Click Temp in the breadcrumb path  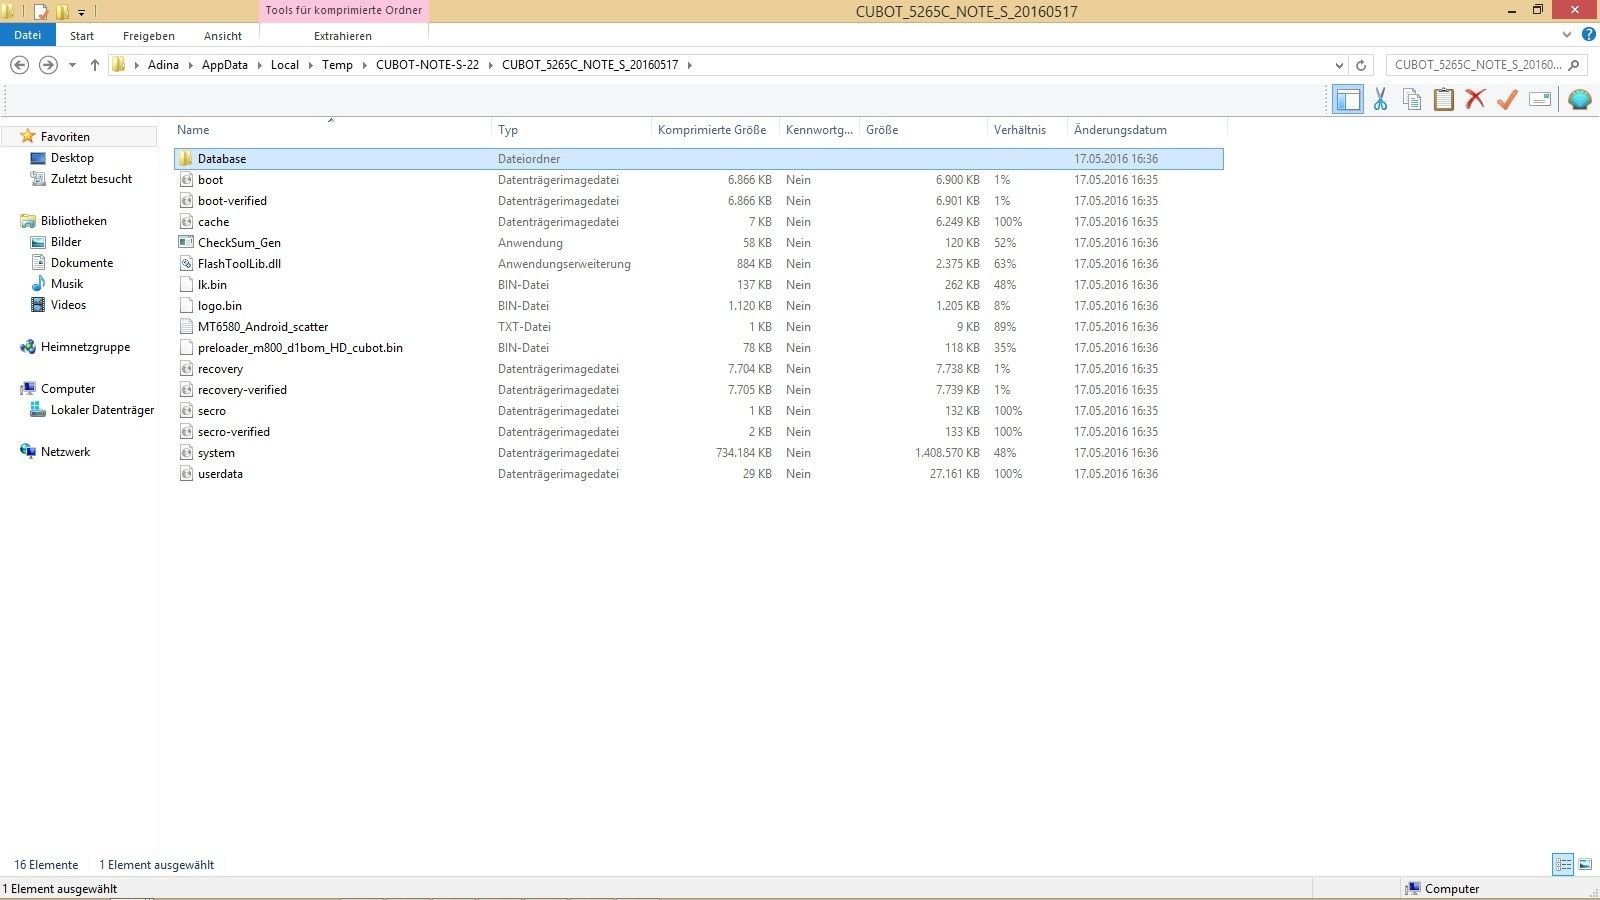337,65
